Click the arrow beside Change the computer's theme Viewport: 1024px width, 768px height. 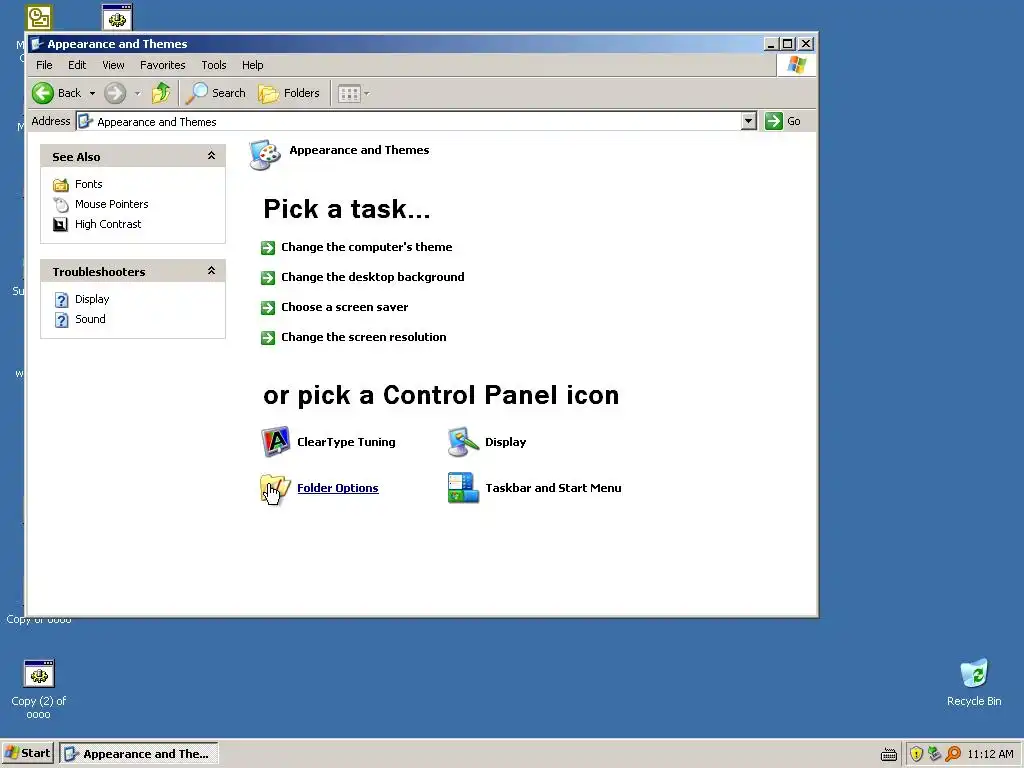[x=268, y=248]
